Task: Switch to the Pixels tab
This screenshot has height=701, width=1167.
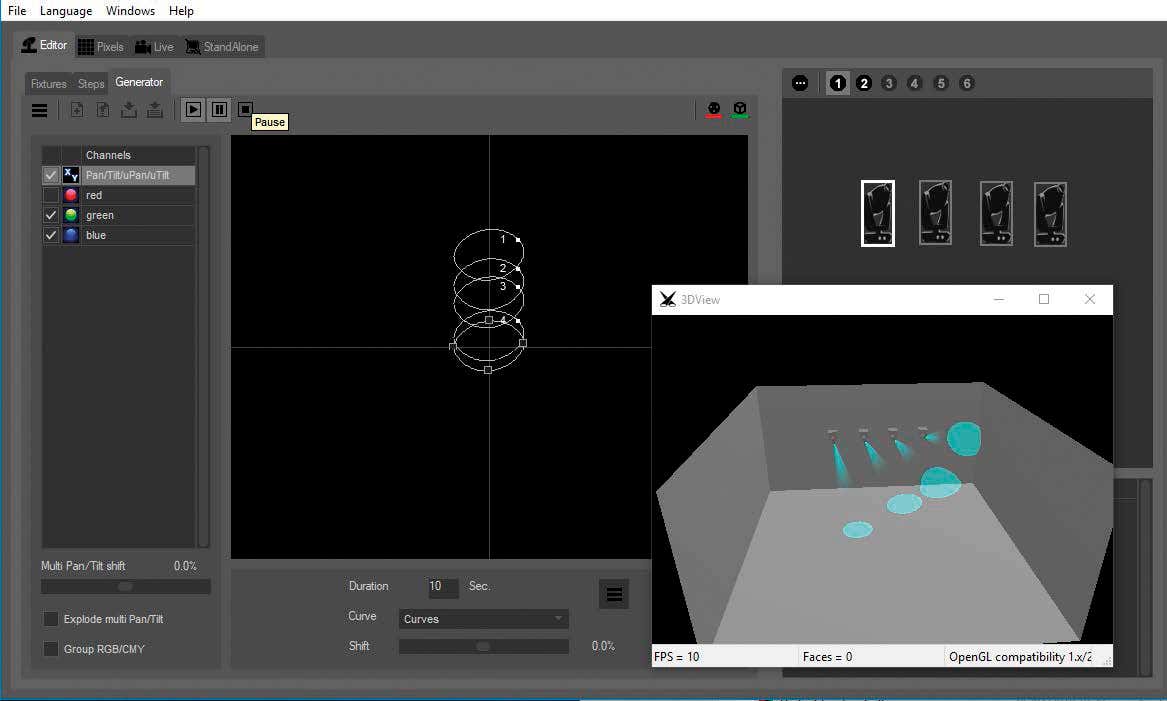Action: (101, 46)
